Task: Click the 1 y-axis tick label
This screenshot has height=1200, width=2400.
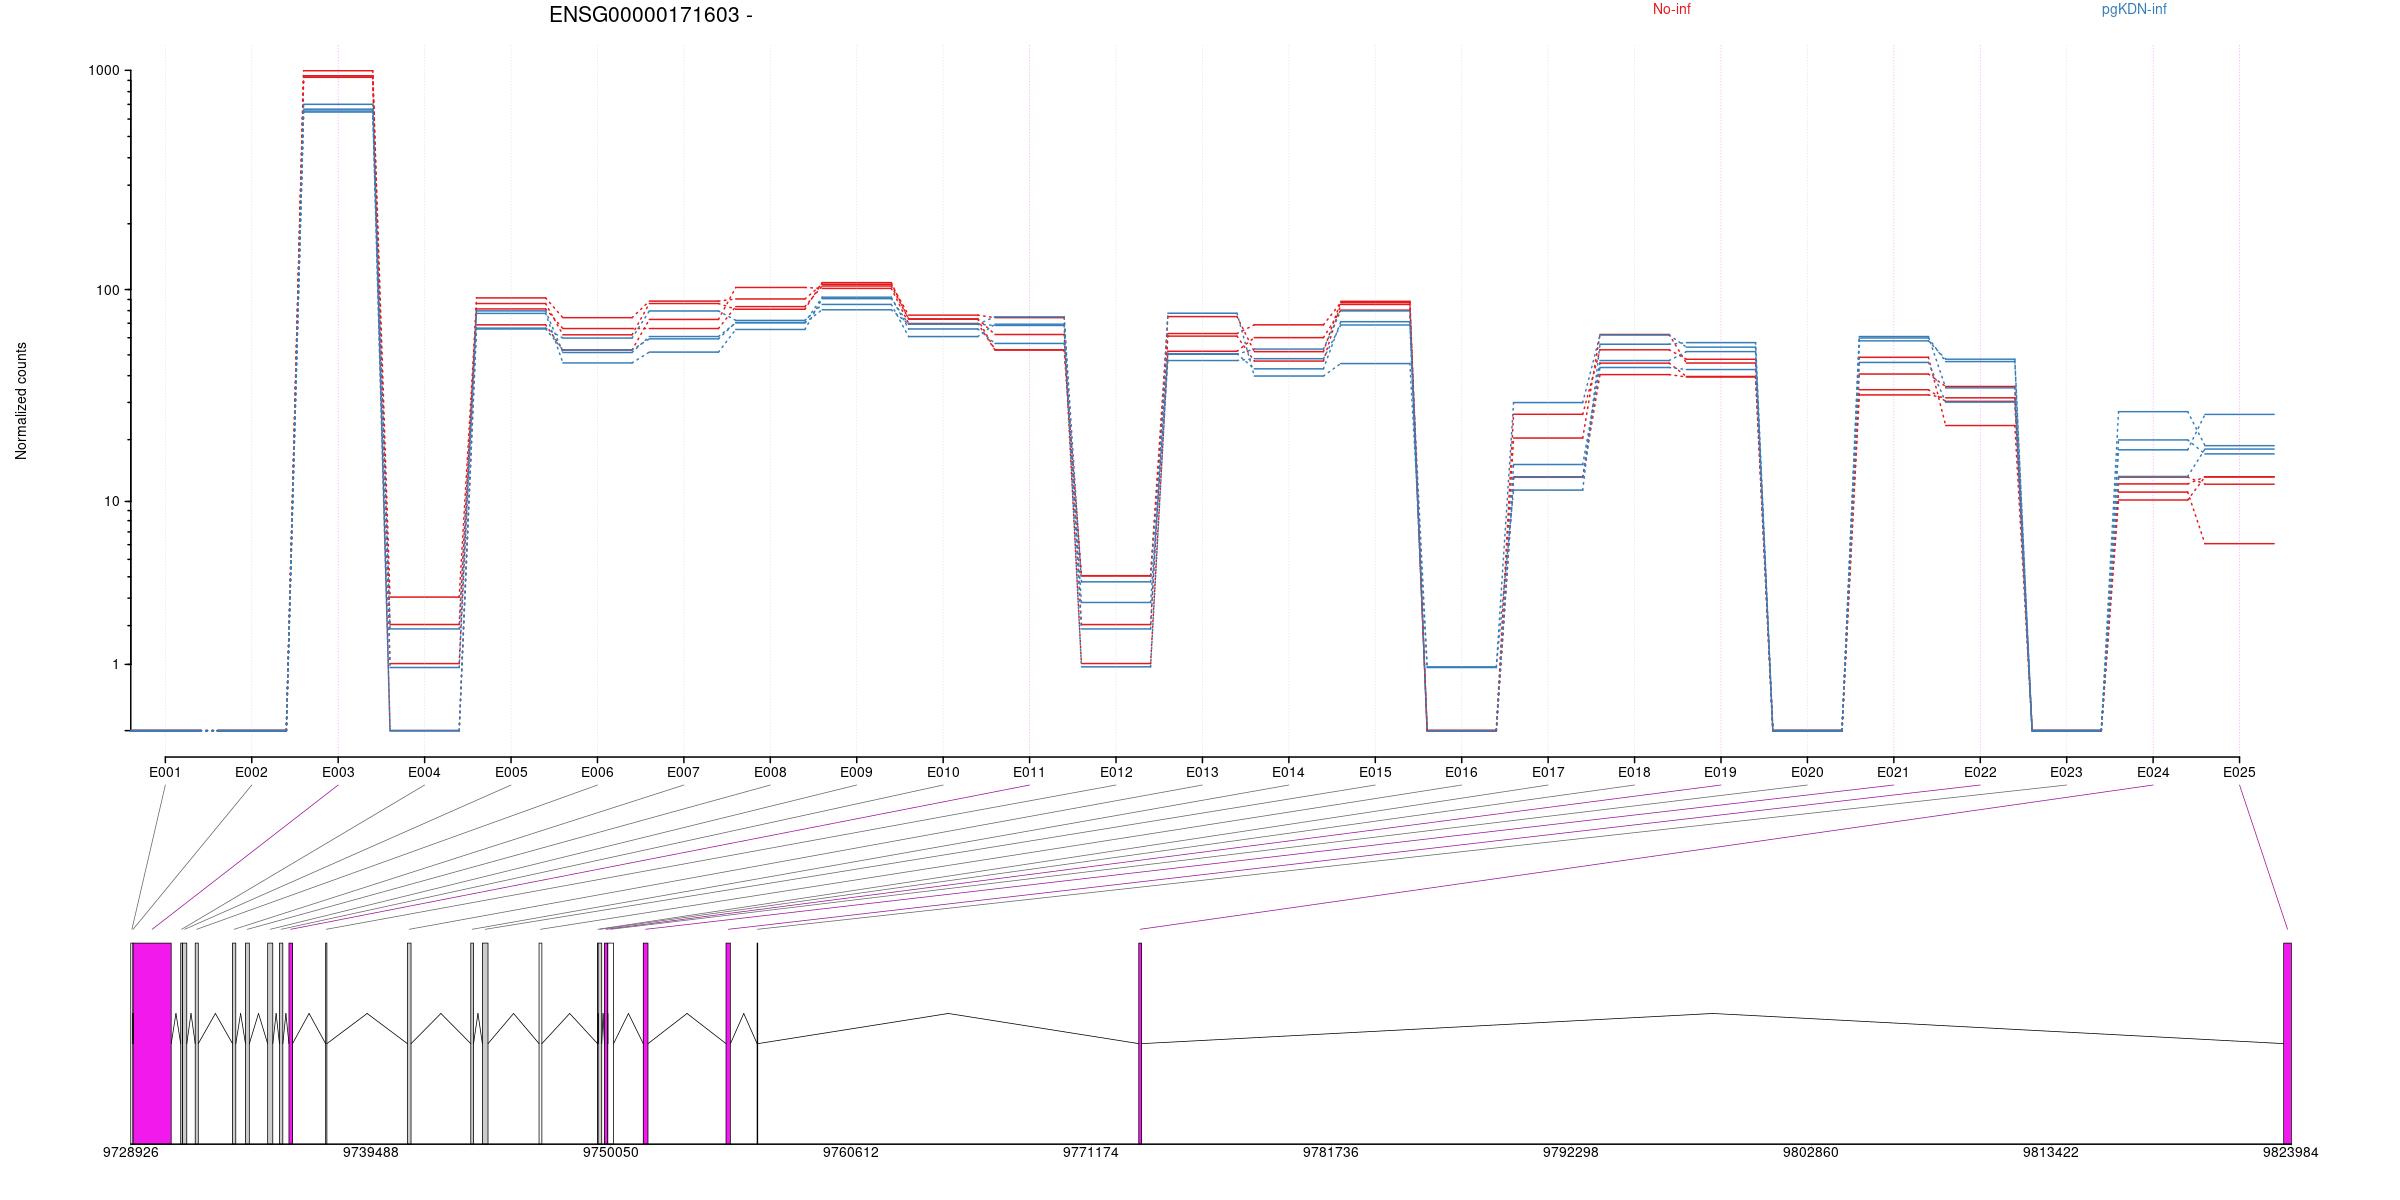Action: 115,664
